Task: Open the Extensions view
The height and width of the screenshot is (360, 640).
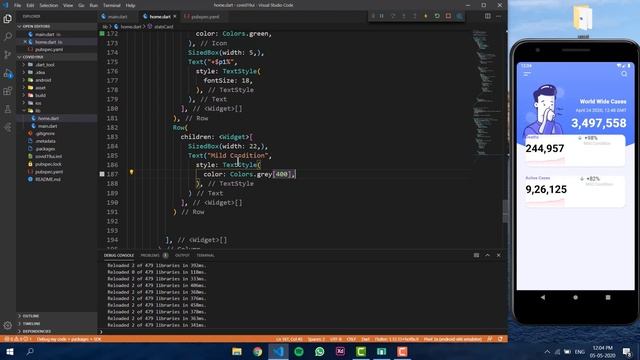Action: pyautogui.click(x=7, y=91)
